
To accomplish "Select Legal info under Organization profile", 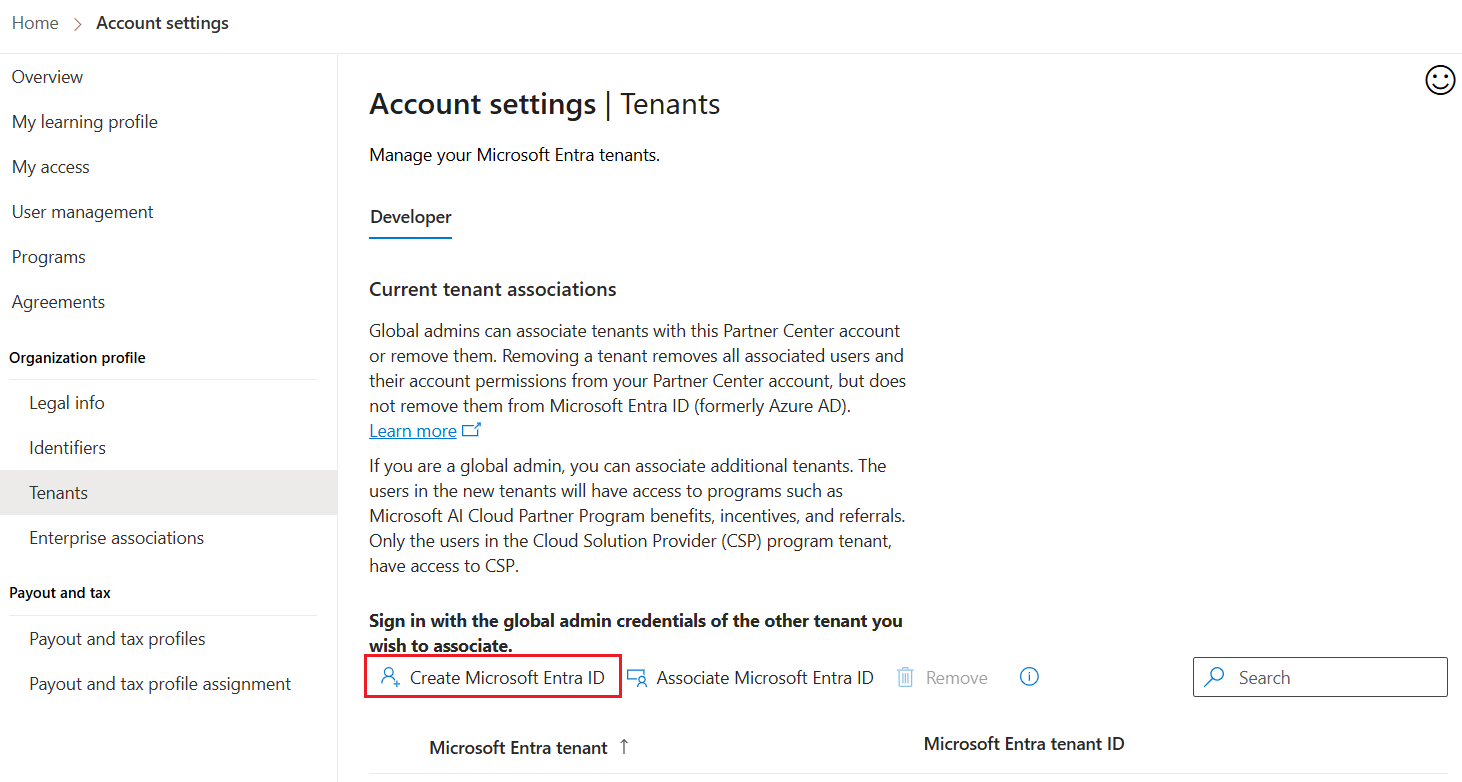I will click(x=67, y=402).
